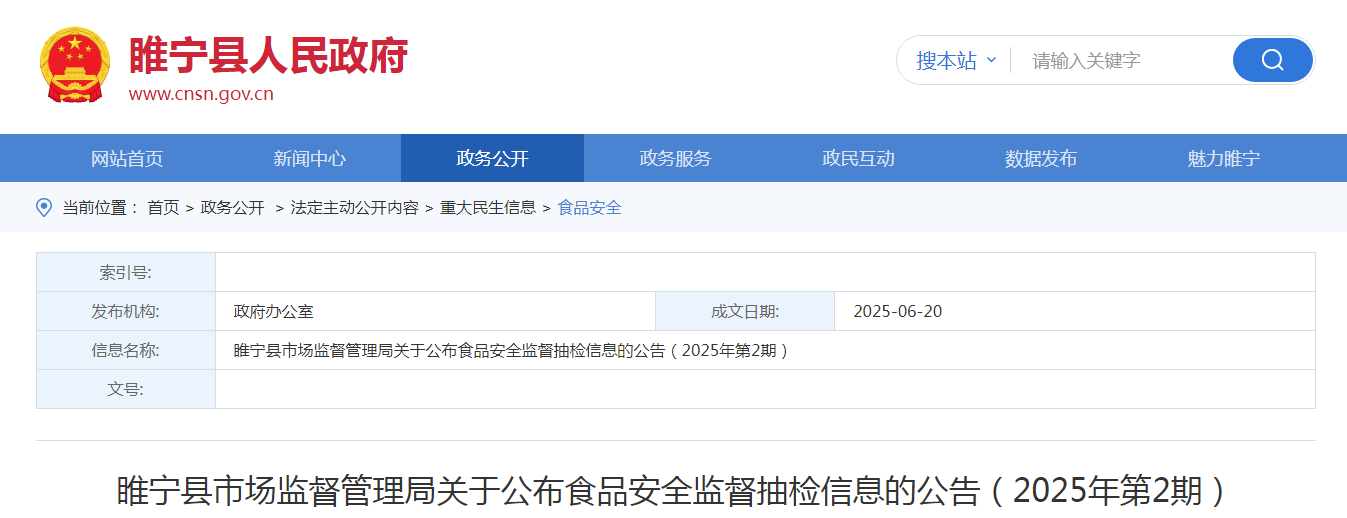Click the 请输入关键字 search input field
This screenshot has width=1347, height=518.
(1122, 60)
